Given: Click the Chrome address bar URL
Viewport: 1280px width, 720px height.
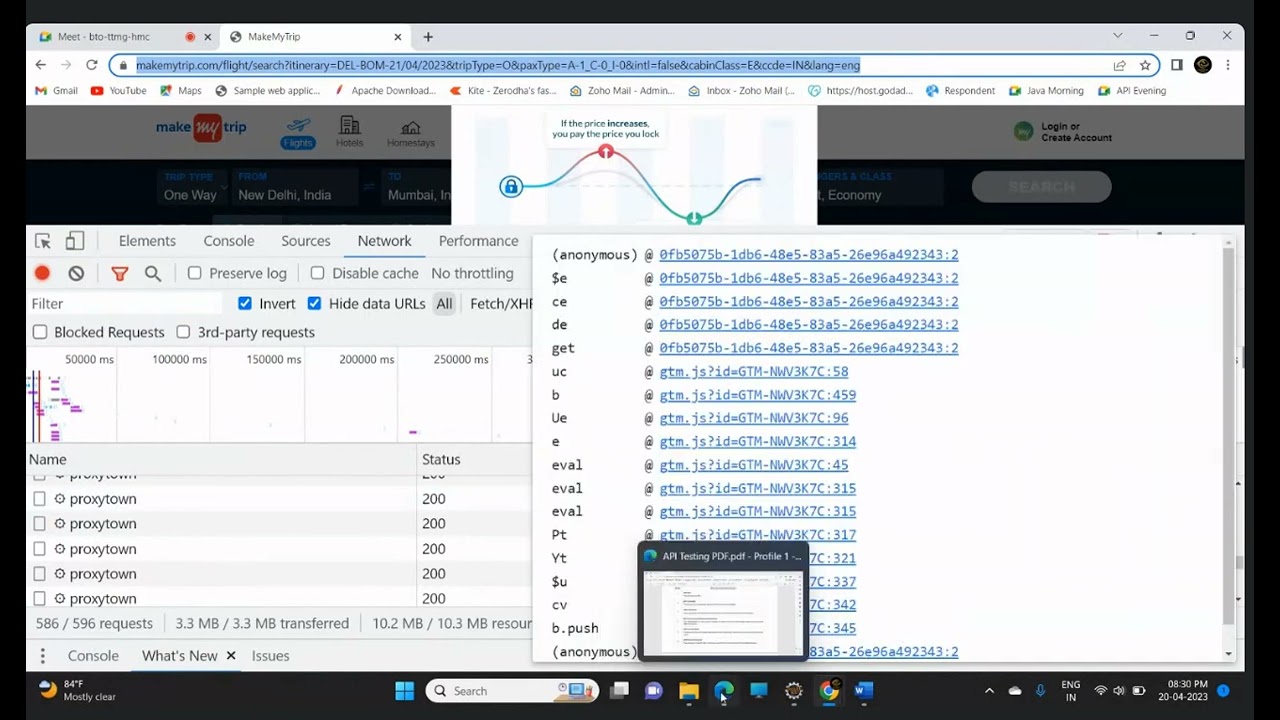Looking at the screenshot, I should tap(498, 65).
